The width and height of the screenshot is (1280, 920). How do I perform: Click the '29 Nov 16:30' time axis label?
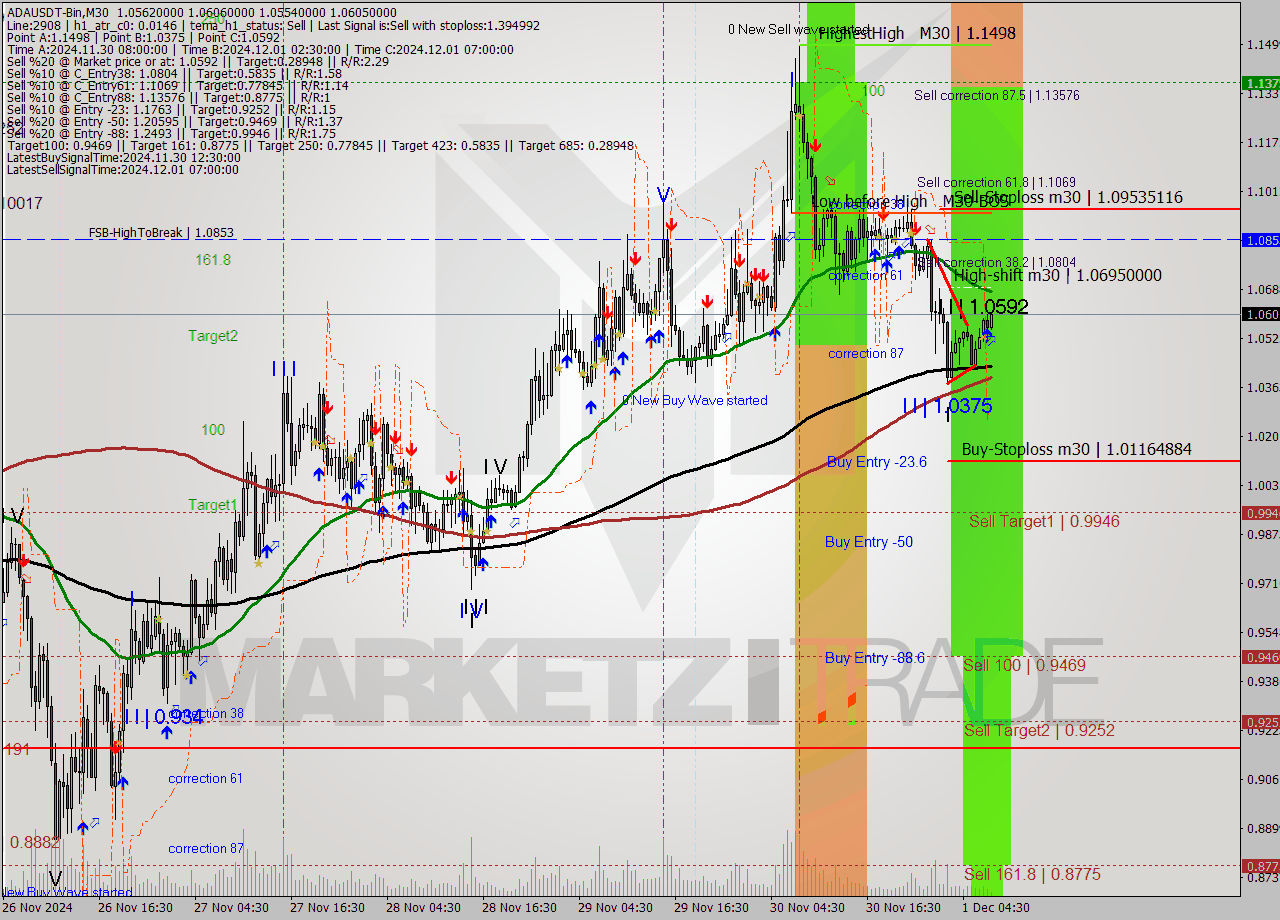pyautogui.click(x=711, y=908)
